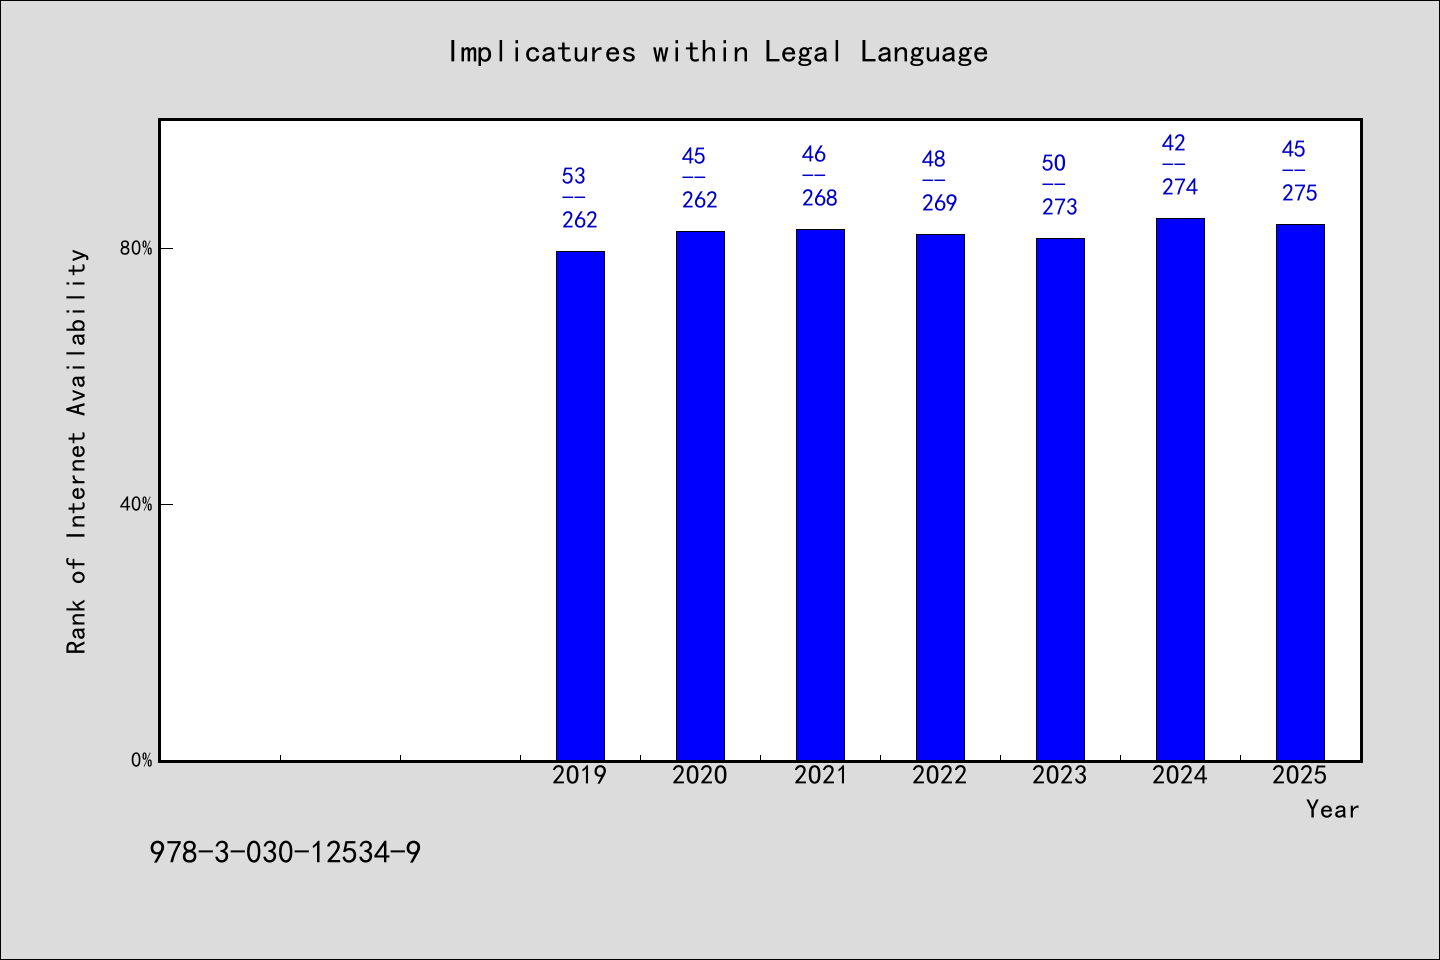Image resolution: width=1440 pixels, height=960 pixels.
Task: Click the 2025 x-axis label
Action: (1300, 775)
